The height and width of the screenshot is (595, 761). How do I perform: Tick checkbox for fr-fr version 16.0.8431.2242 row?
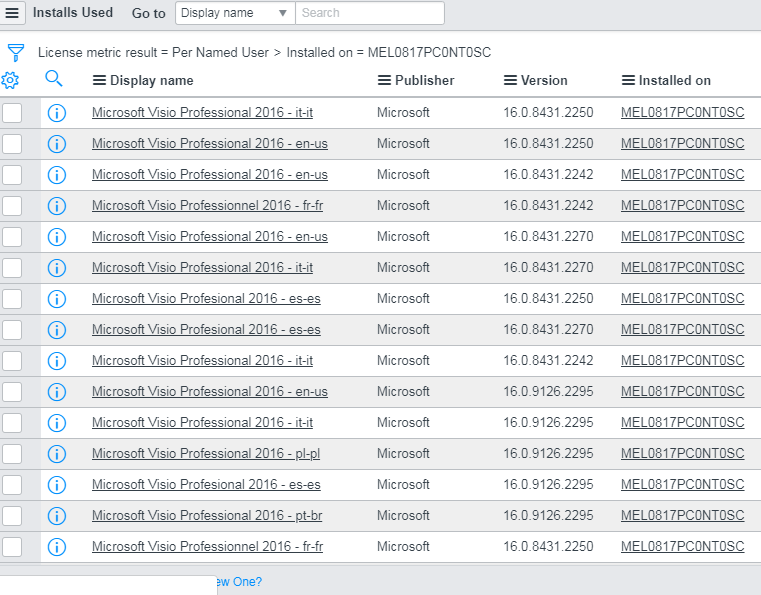coord(12,206)
